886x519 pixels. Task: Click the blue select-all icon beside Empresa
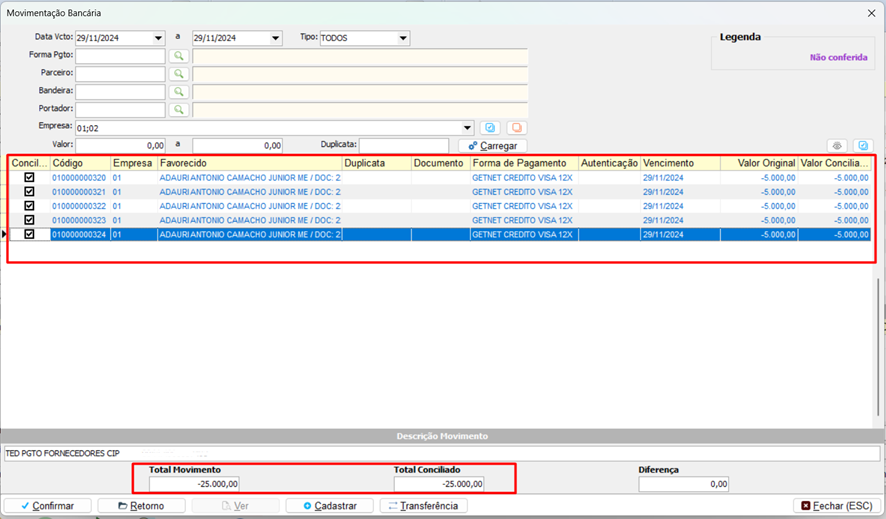(490, 128)
